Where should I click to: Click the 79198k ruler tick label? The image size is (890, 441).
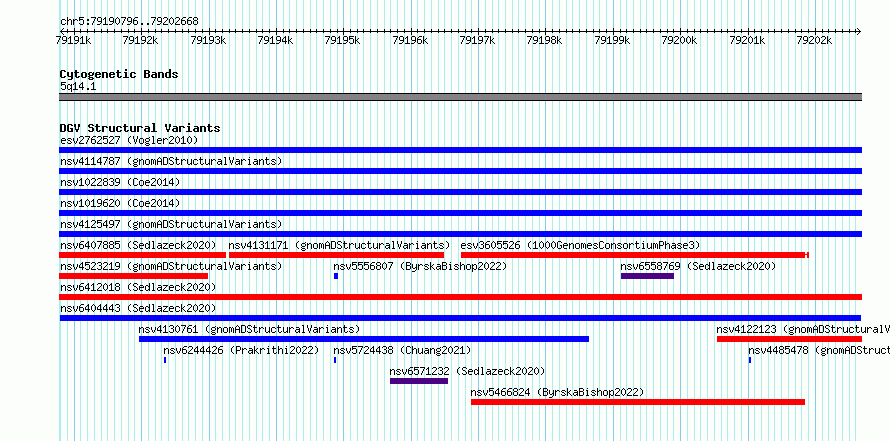point(545,40)
